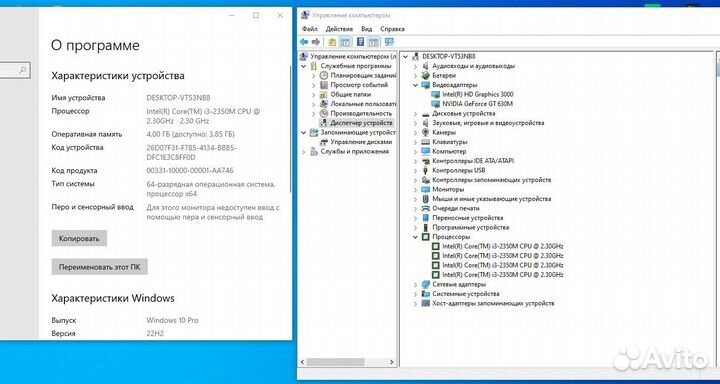Click the Общие папки folder icon
This screenshot has height=384, width=720.
pyautogui.click(x=324, y=94)
